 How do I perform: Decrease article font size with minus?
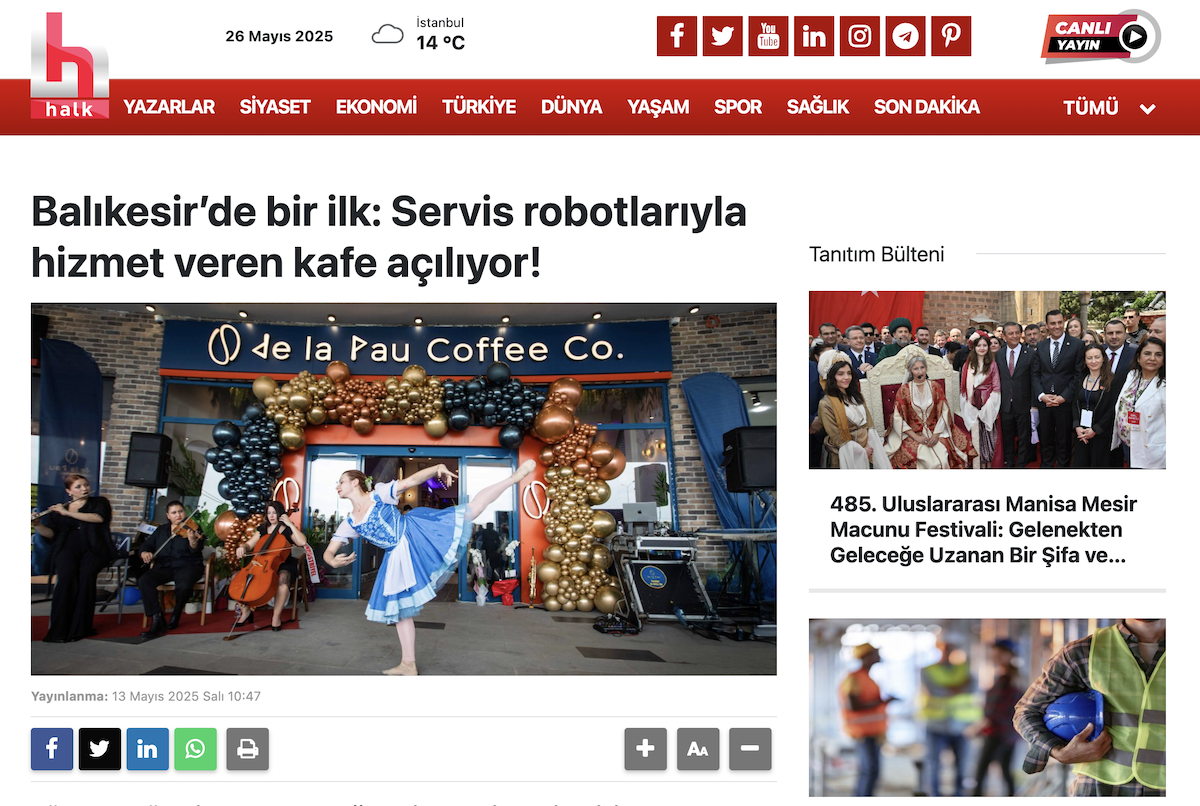(x=750, y=749)
